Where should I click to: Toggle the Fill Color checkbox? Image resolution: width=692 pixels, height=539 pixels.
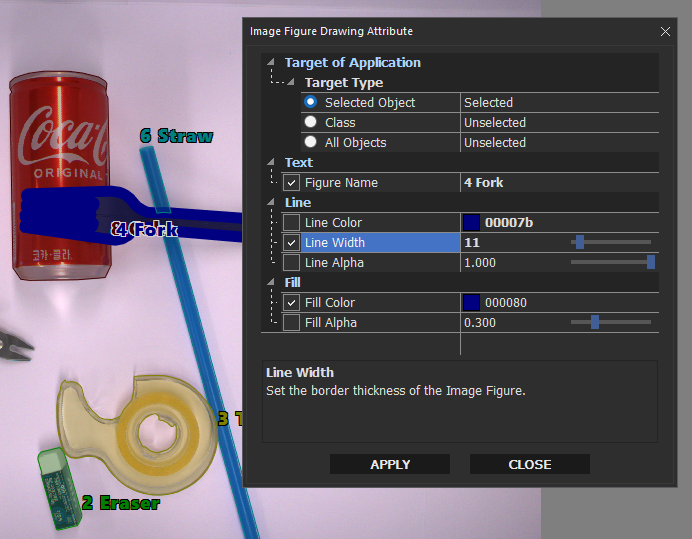tap(291, 302)
